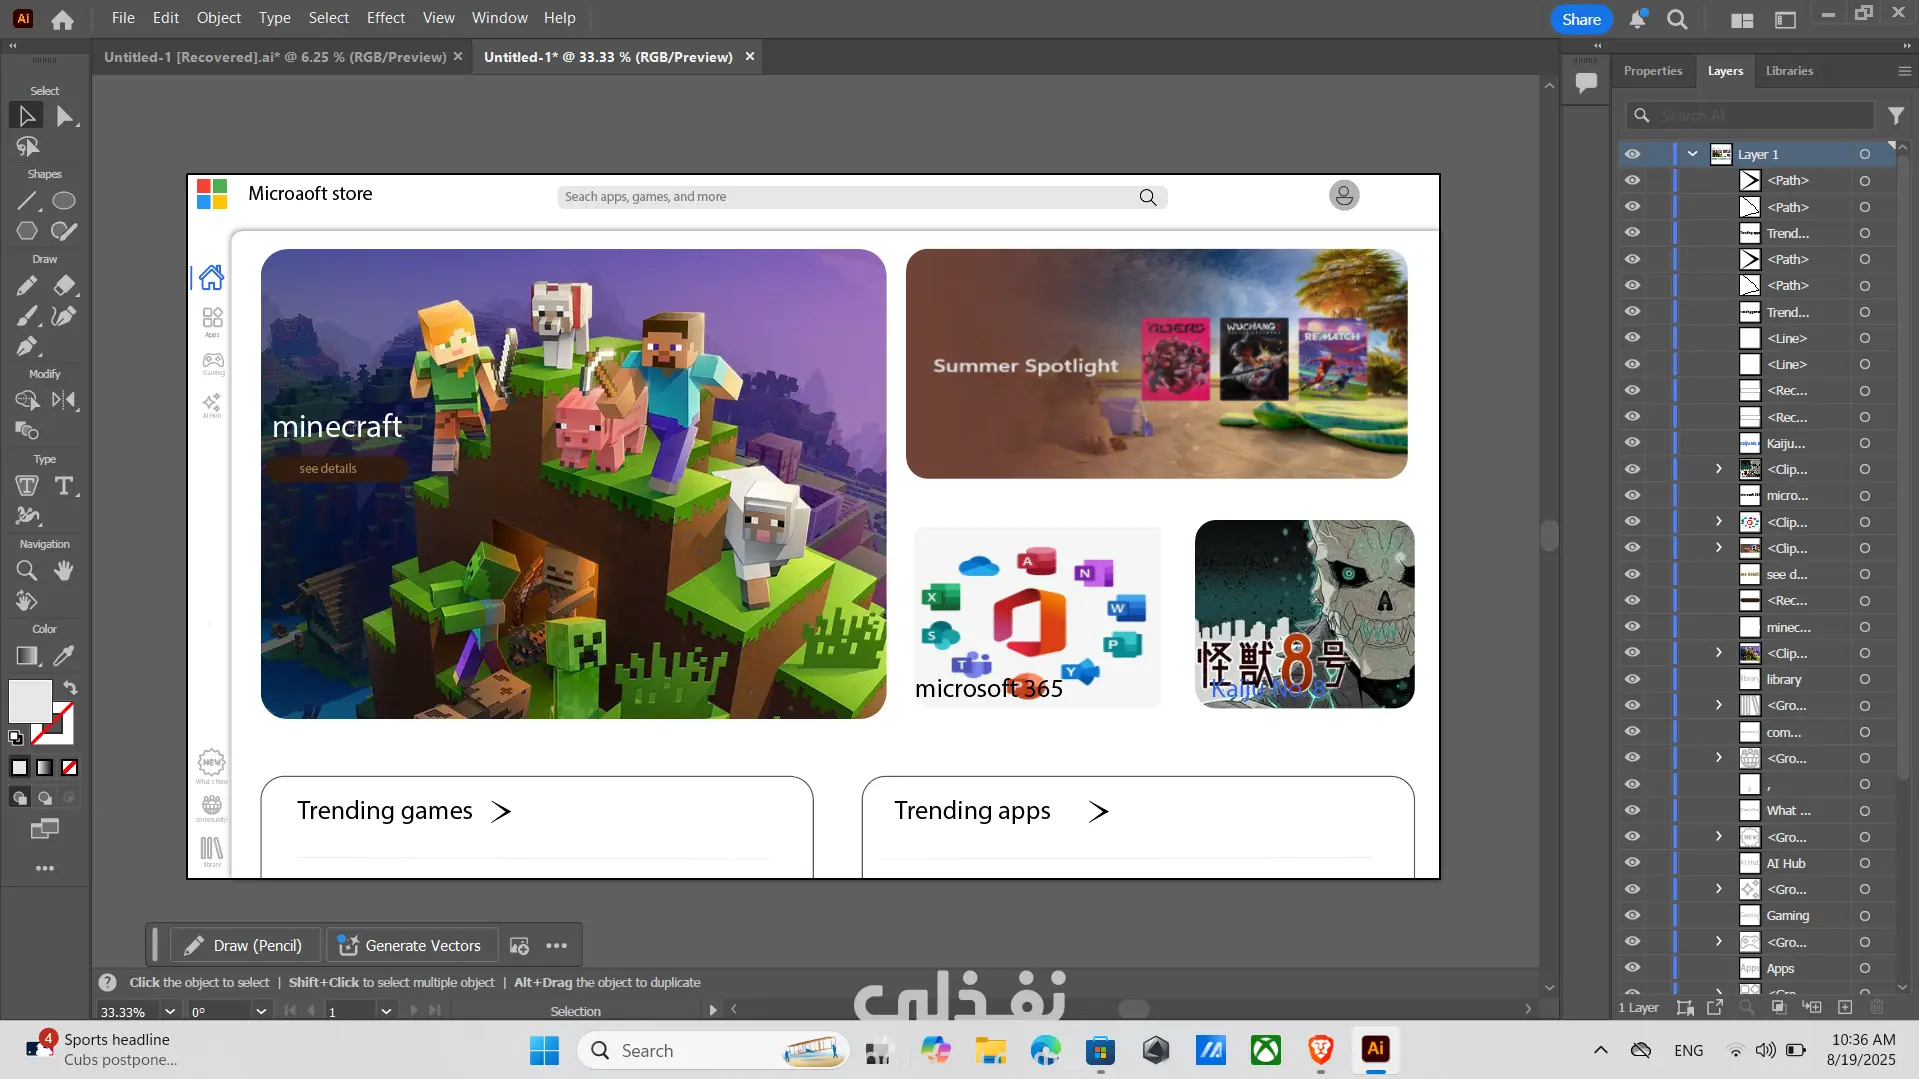Open the File menu
Screen dimensions: 1919x1079
123,18
